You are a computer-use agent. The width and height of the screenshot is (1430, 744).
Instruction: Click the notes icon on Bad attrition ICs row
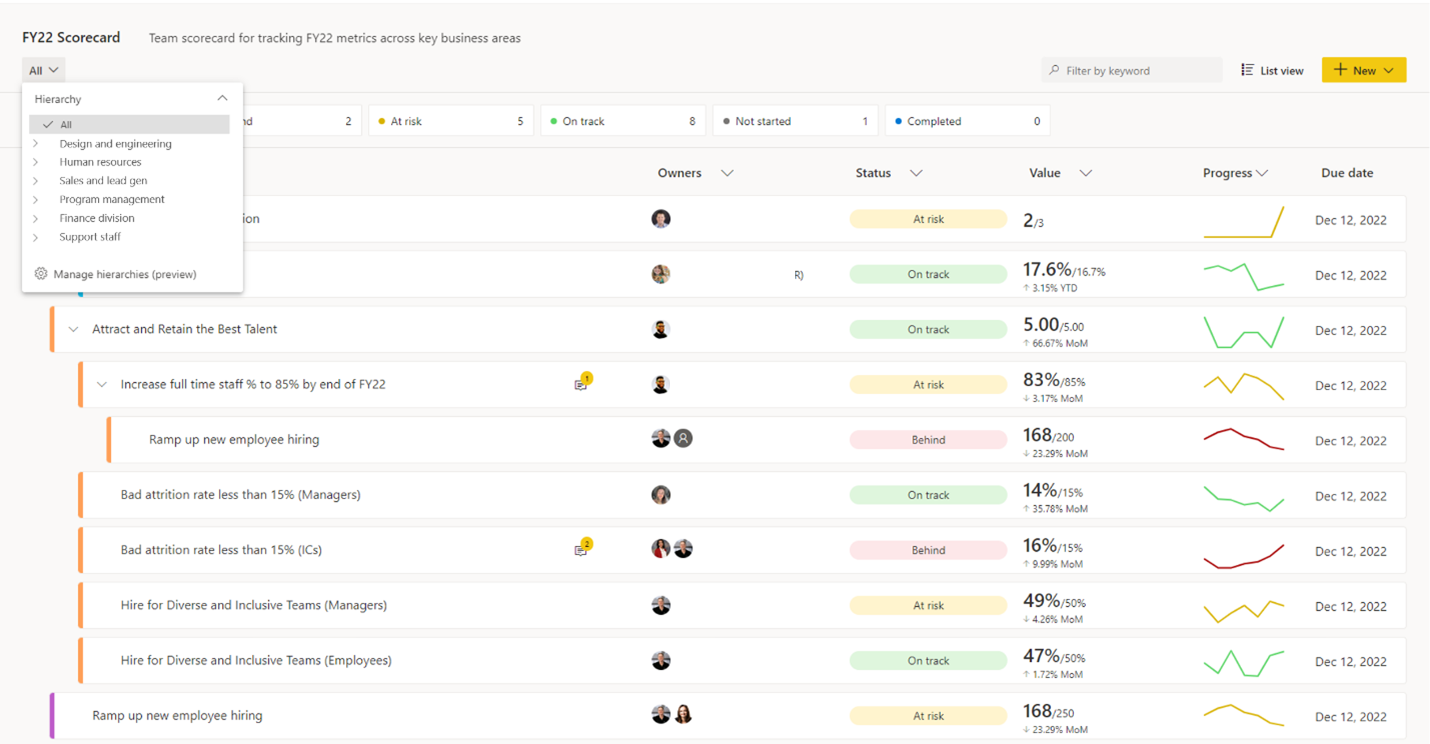(582, 549)
